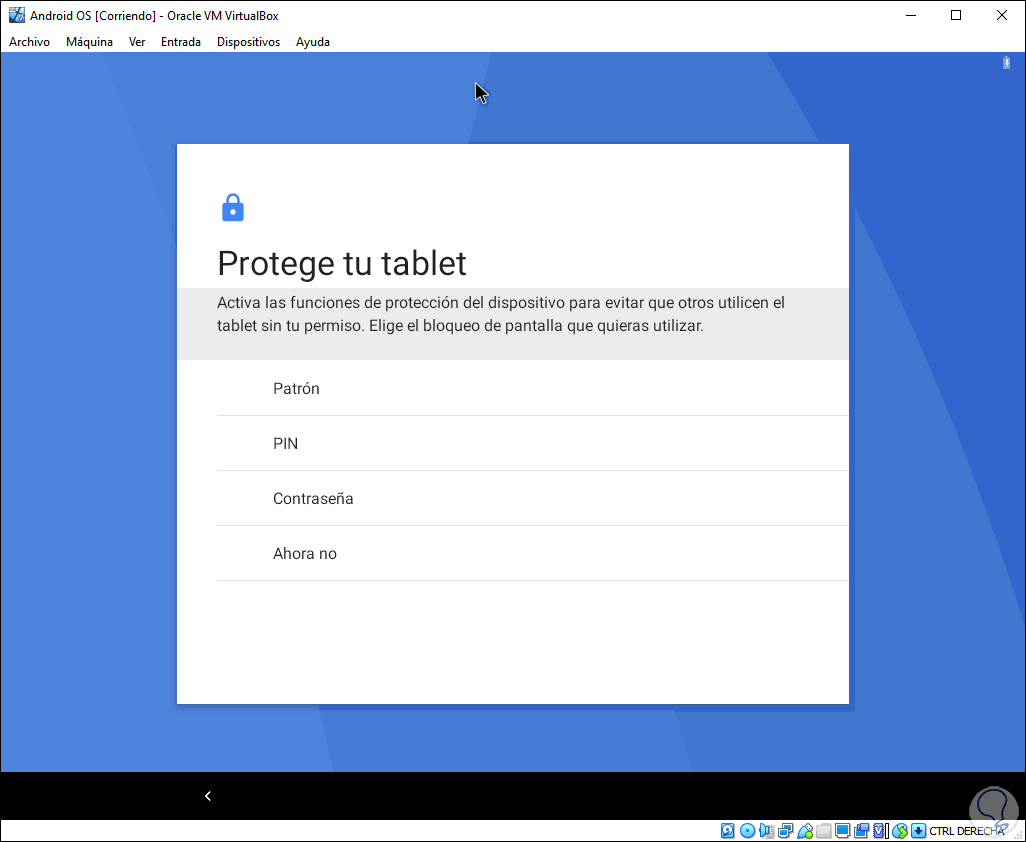Open the Ayuda menu
The image size is (1026, 842).
coord(313,42)
